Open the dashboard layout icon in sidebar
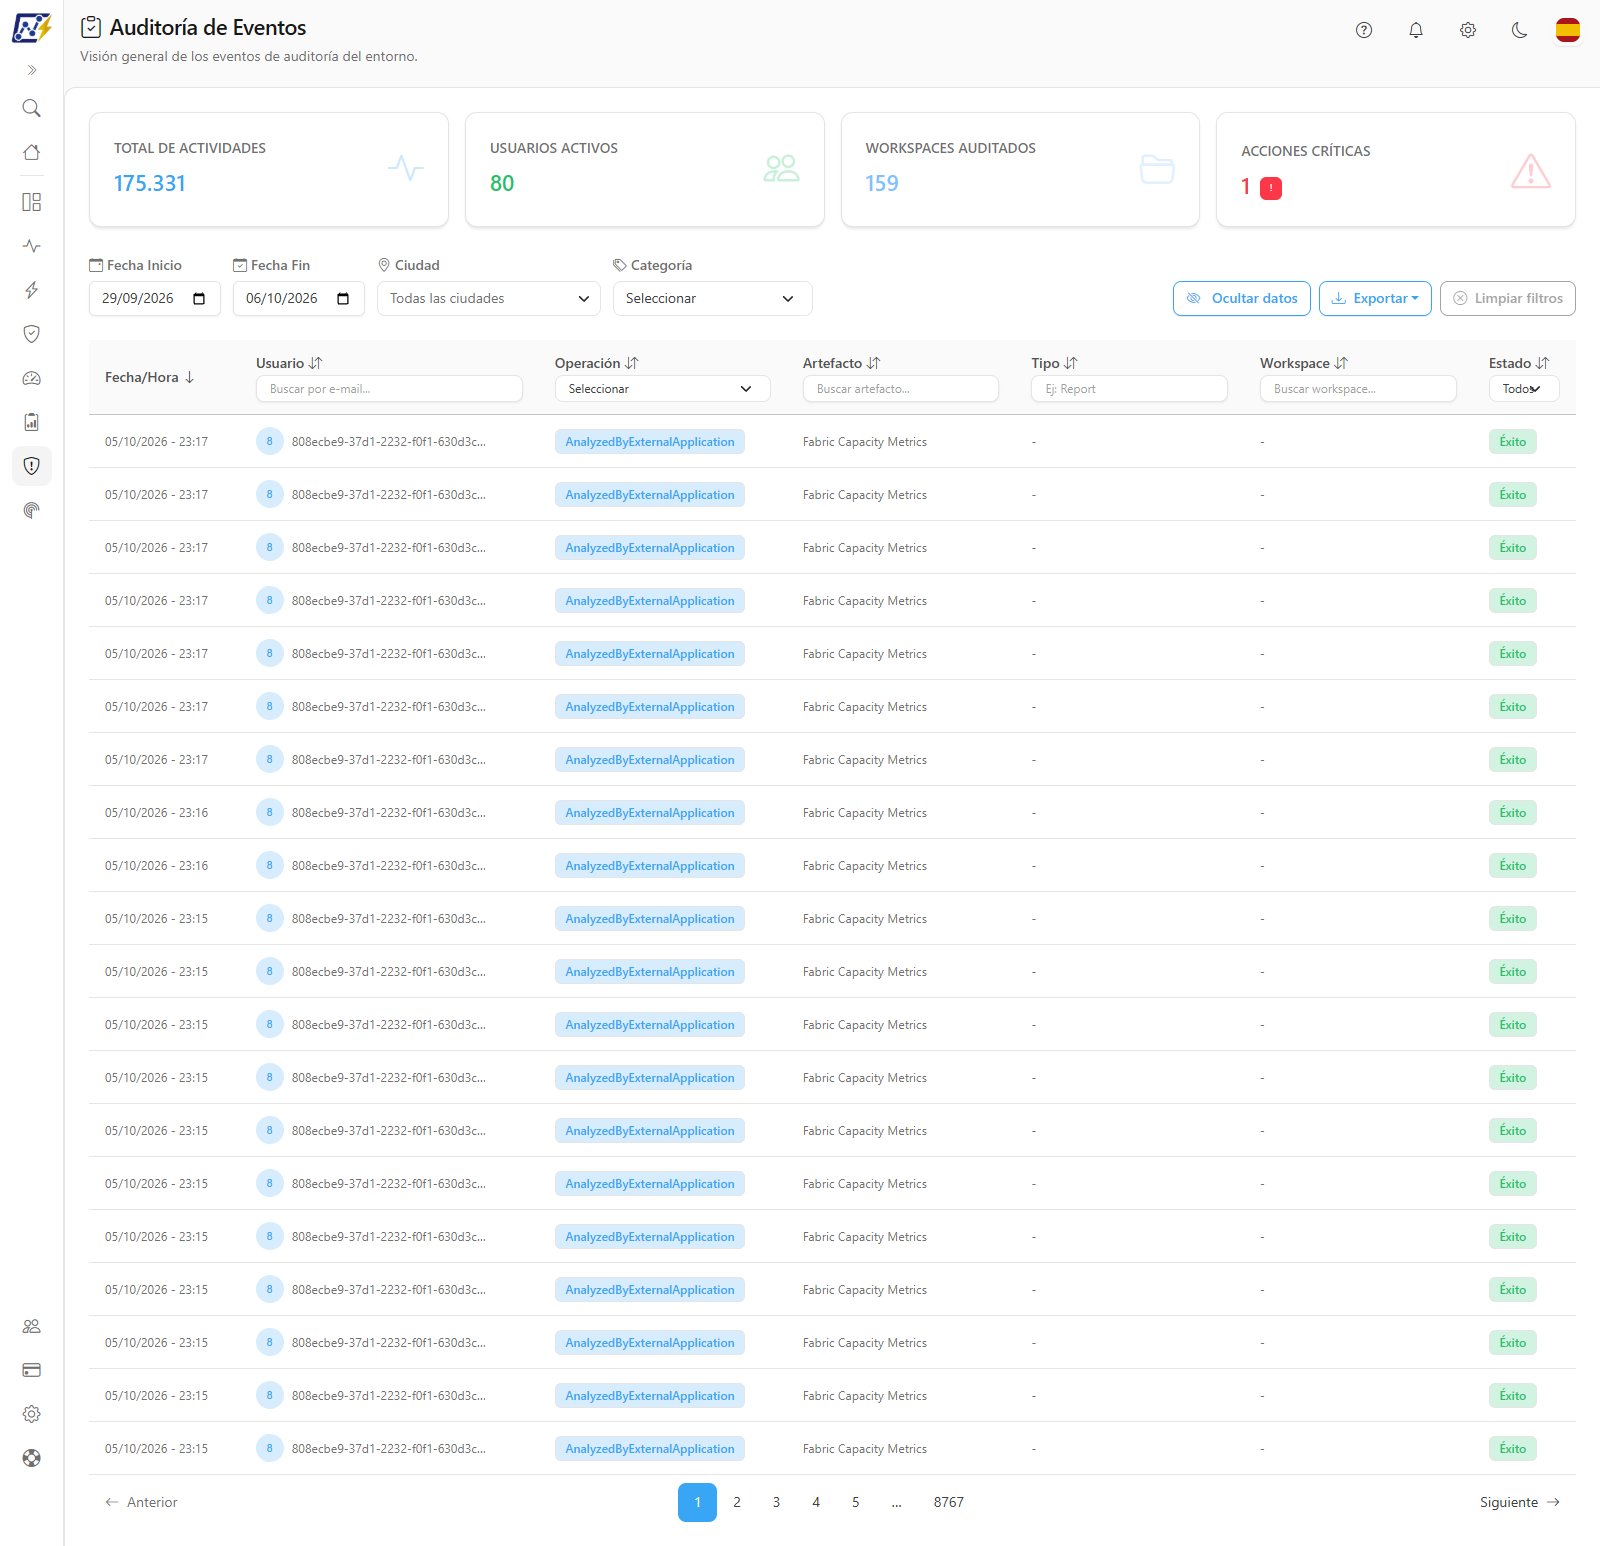 (32, 202)
